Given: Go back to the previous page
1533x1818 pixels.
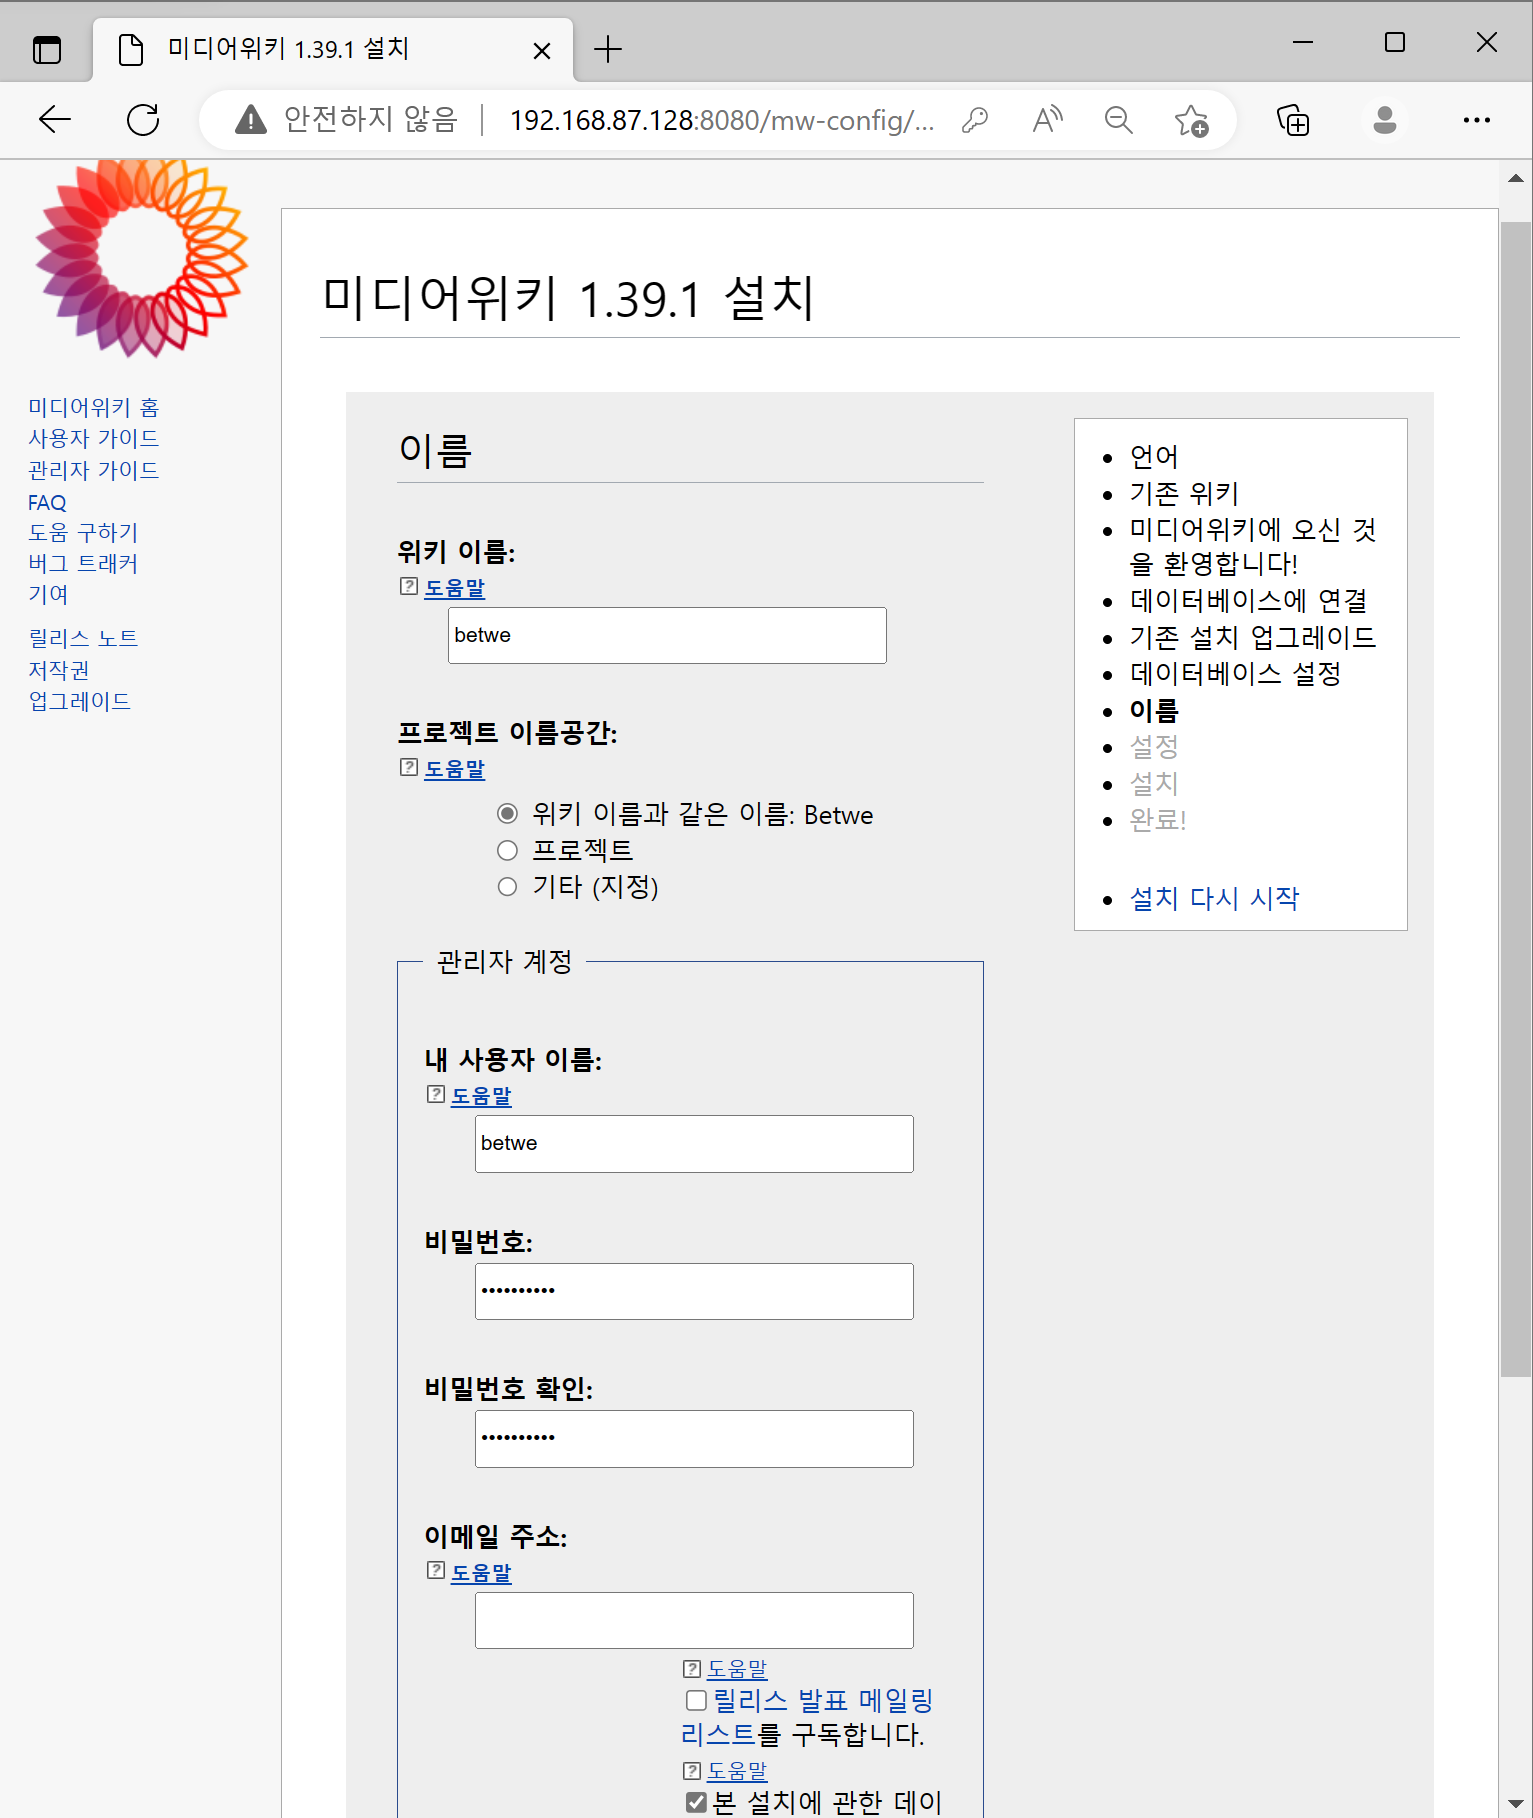Looking at the screenshot, I should coord(55,120).
